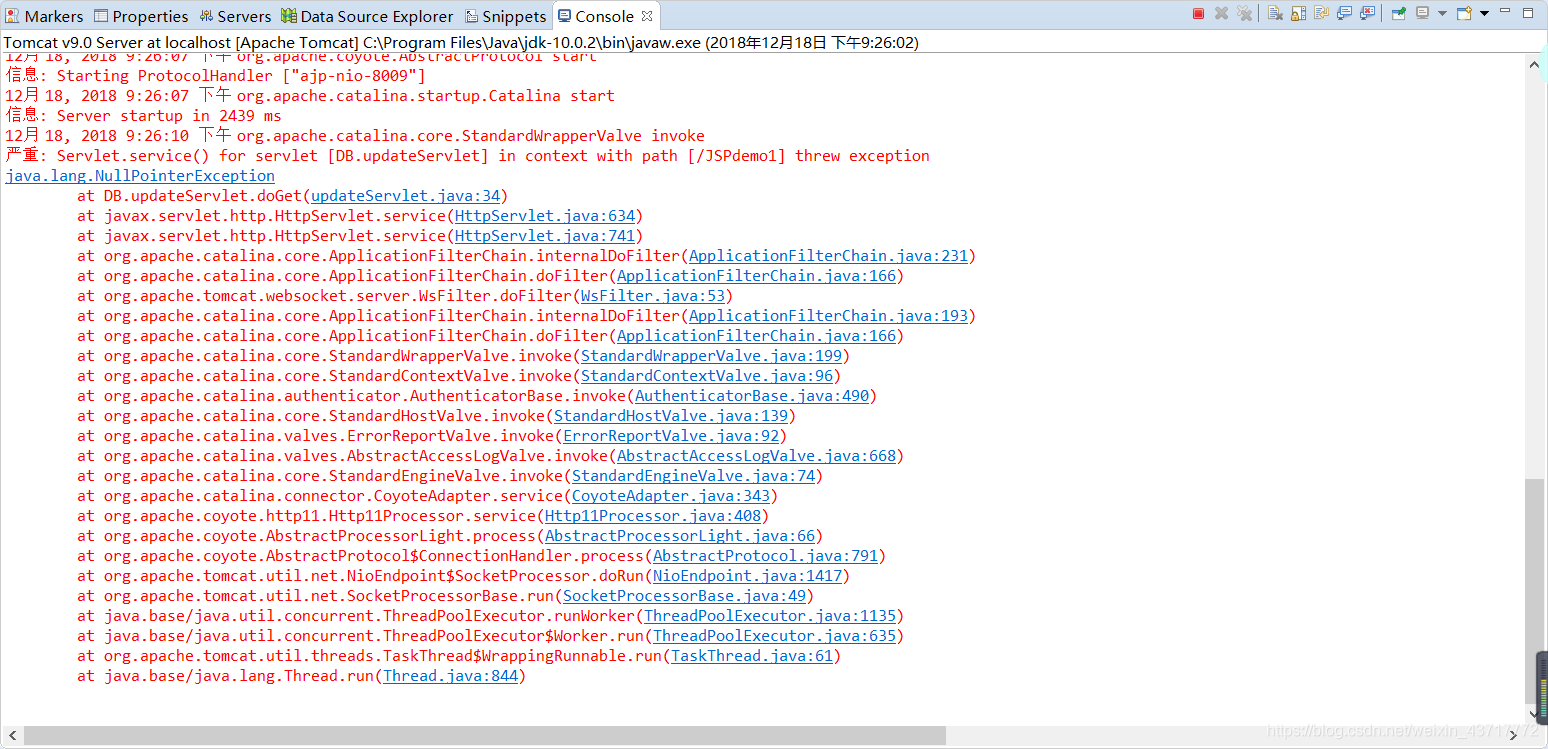The height and width of the screenshot is (749, 1548).
Task: Open NioEndpoint.java:1417 link
Action: click(748, 576)
